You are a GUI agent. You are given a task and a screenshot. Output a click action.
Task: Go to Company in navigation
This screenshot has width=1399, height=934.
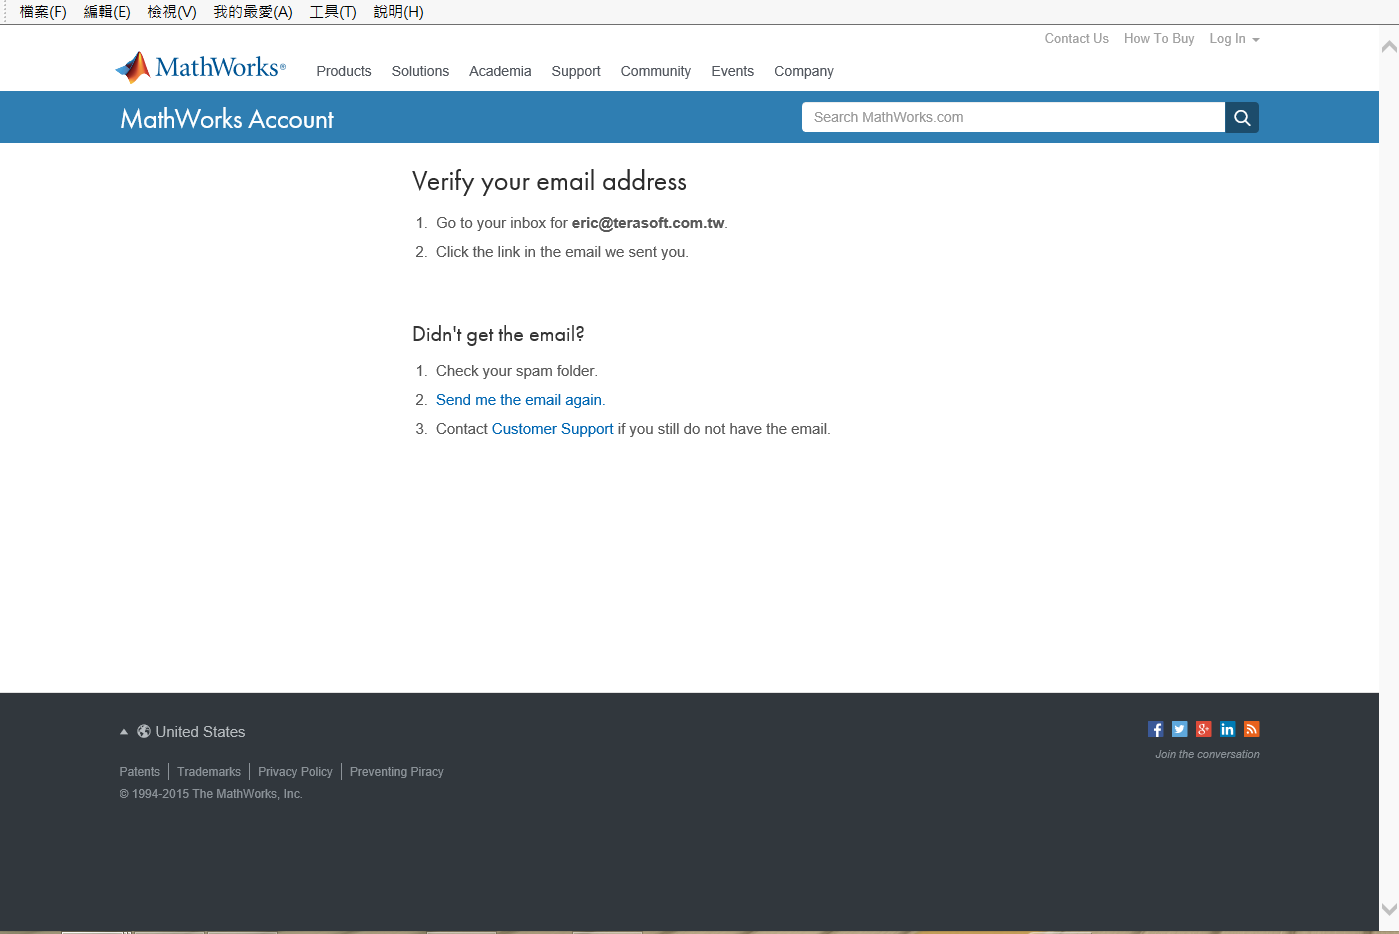(804, 71)
